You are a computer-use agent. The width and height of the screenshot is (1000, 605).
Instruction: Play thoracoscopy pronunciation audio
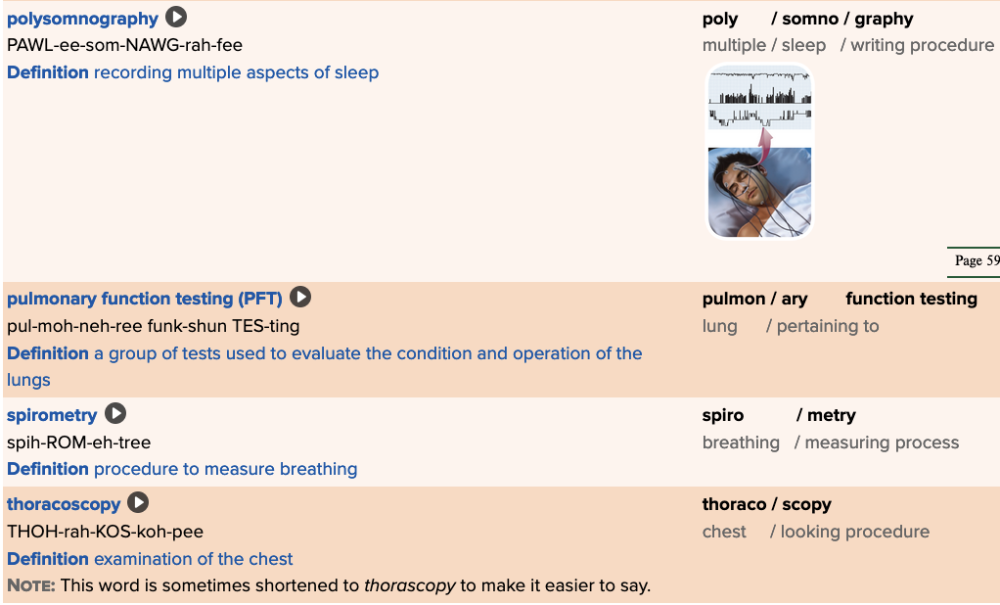(x=138, y=503)
